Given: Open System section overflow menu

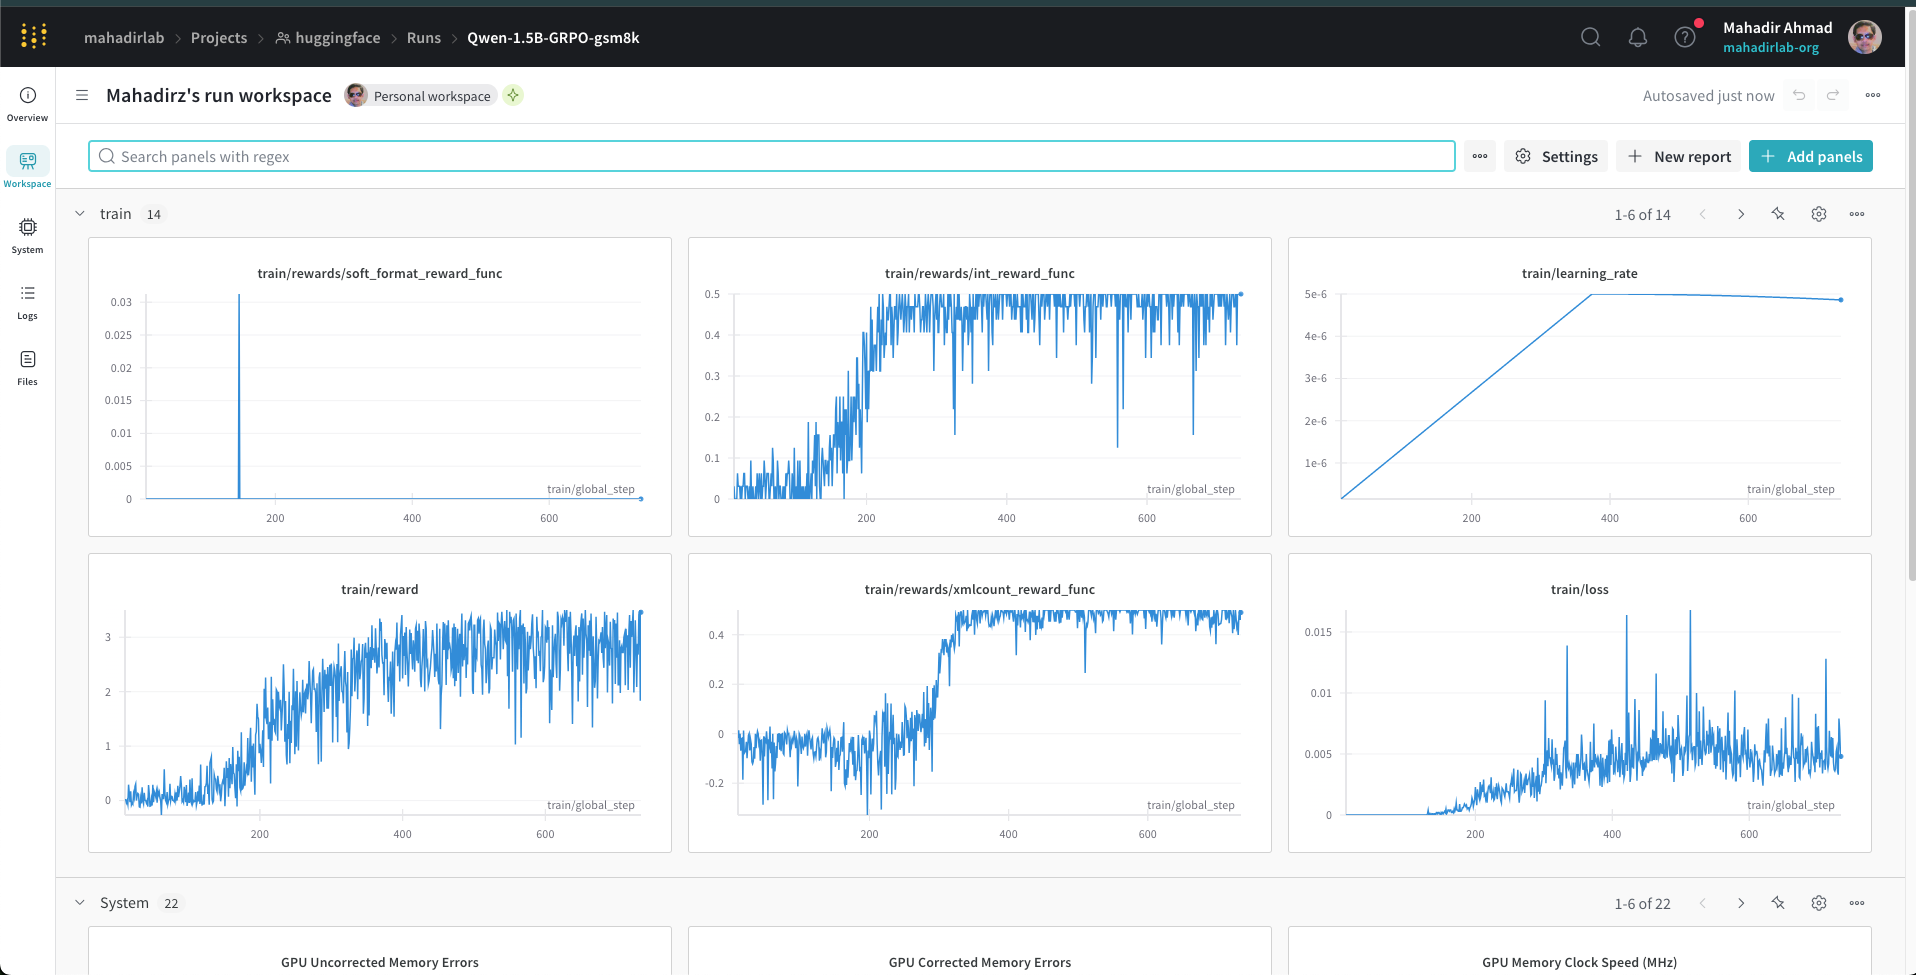Looking at the screenshot, I should (x=1857, y=903).
